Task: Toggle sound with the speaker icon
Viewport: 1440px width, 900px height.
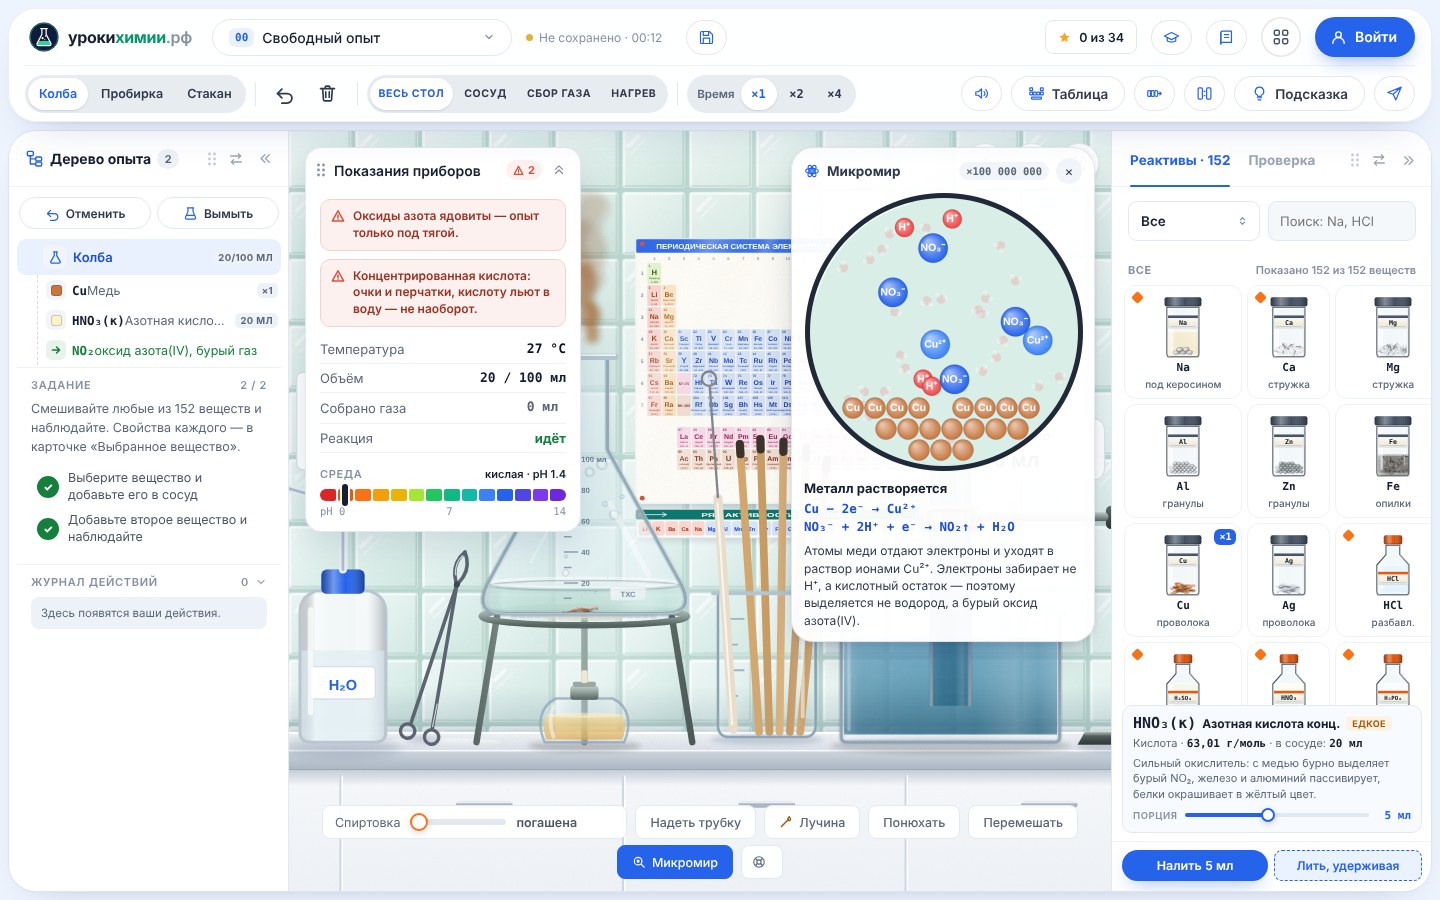Action: [982, 94]
